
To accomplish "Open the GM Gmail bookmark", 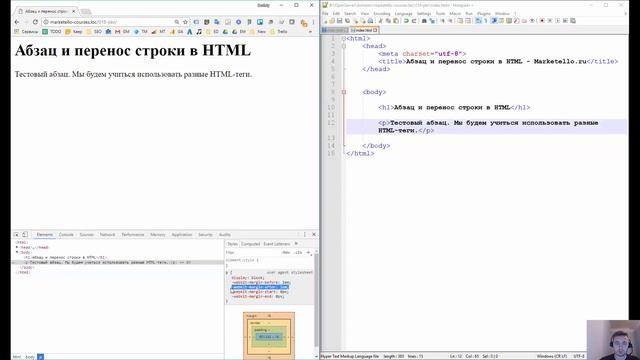I will pyautogui.click(x=122, y=31).
